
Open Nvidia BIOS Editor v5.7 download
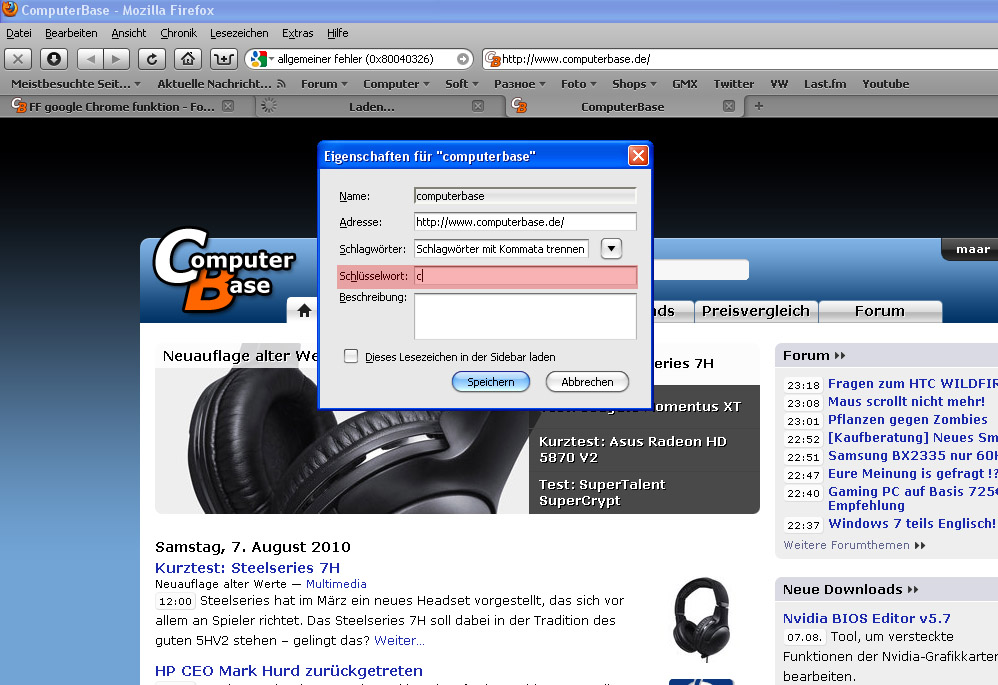click(866, 618)
